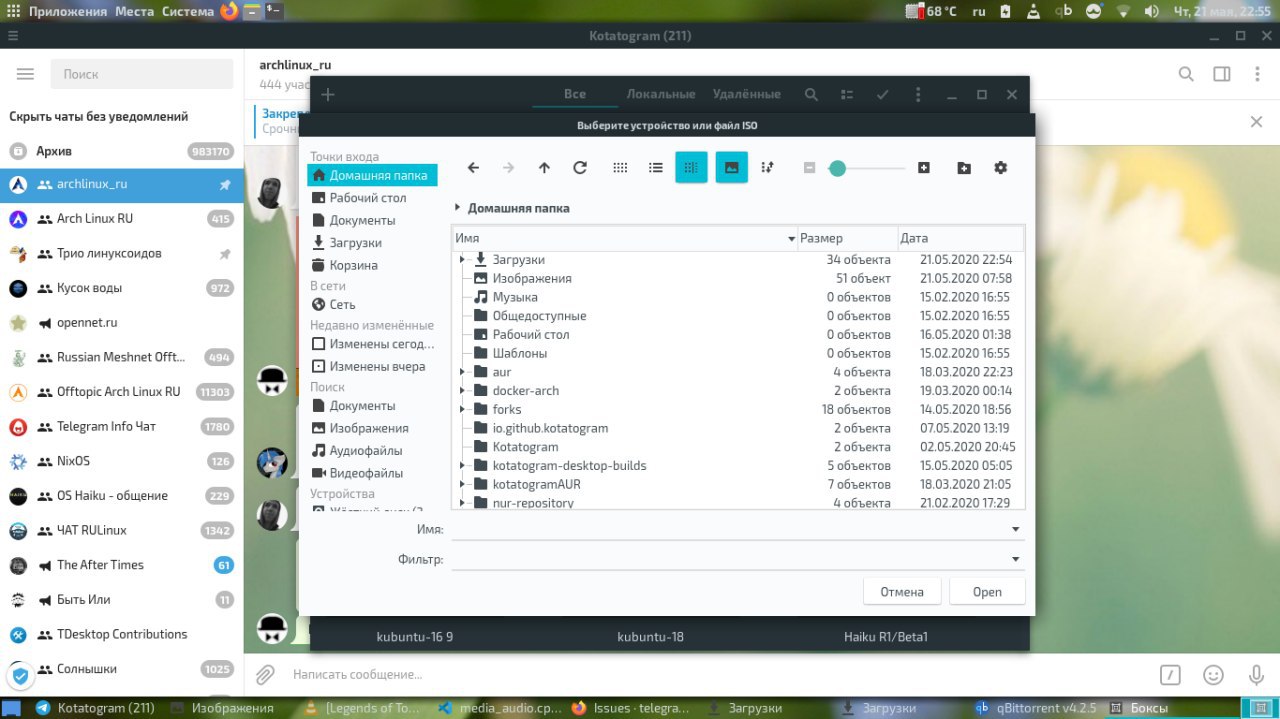Open the Места menu in top panel
1280x719 pixels.
[134, 12]
